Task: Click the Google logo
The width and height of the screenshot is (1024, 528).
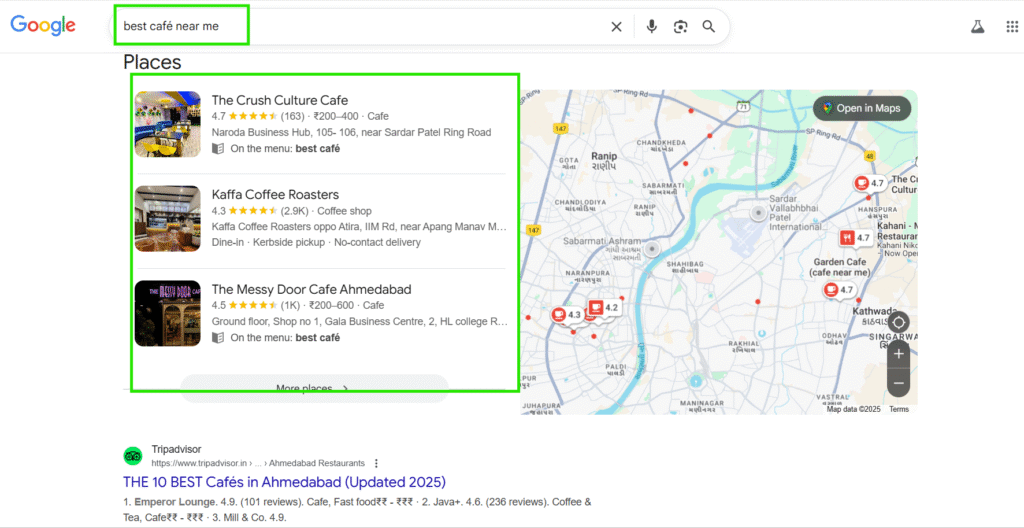Action: pyautogui.click(x=43, y=25)
